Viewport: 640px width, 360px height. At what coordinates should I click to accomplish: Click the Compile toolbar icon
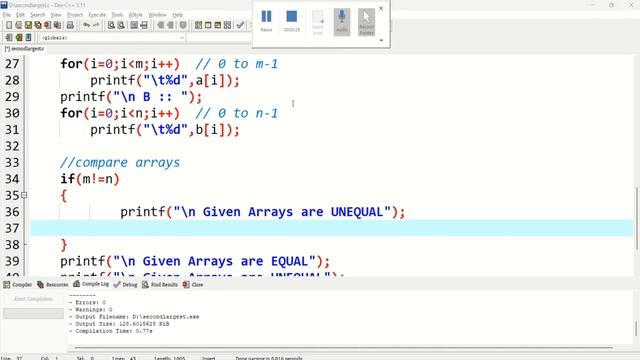click(x=198, y=25)
